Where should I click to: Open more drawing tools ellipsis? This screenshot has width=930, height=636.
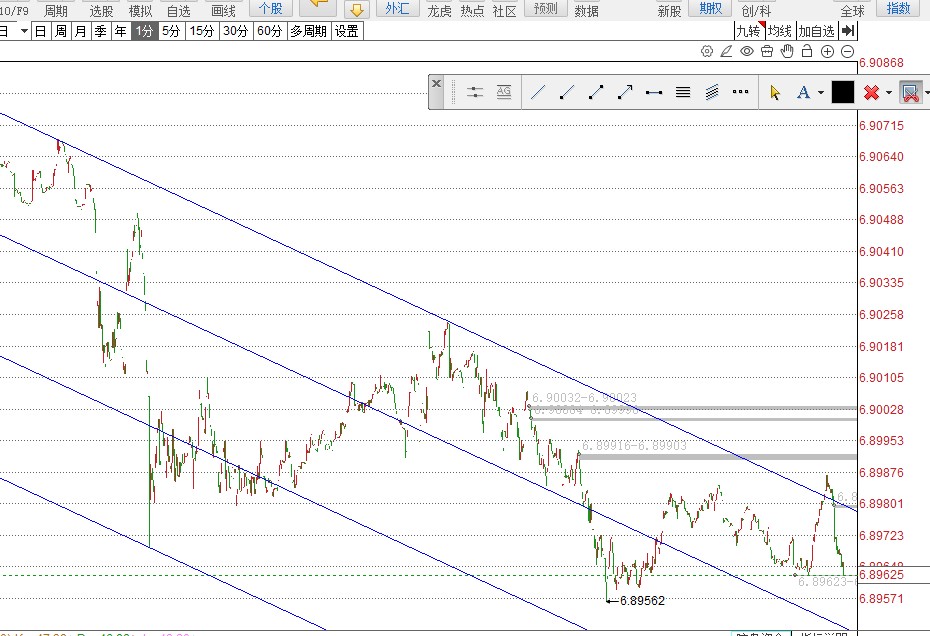[740, 92]
